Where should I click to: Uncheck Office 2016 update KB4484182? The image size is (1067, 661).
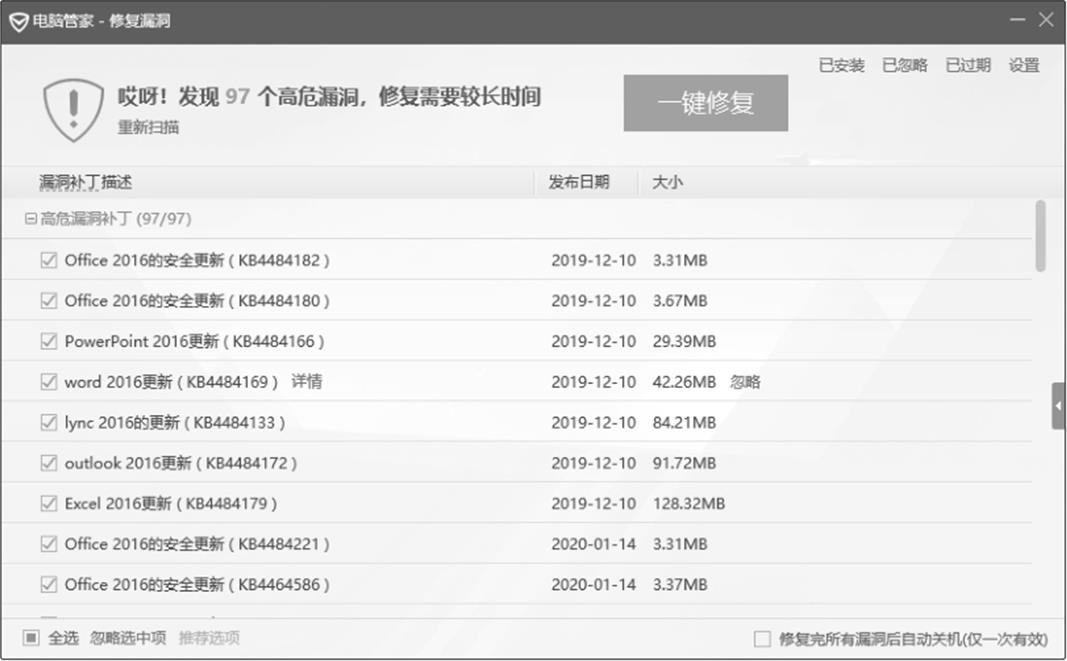point(48,260)
